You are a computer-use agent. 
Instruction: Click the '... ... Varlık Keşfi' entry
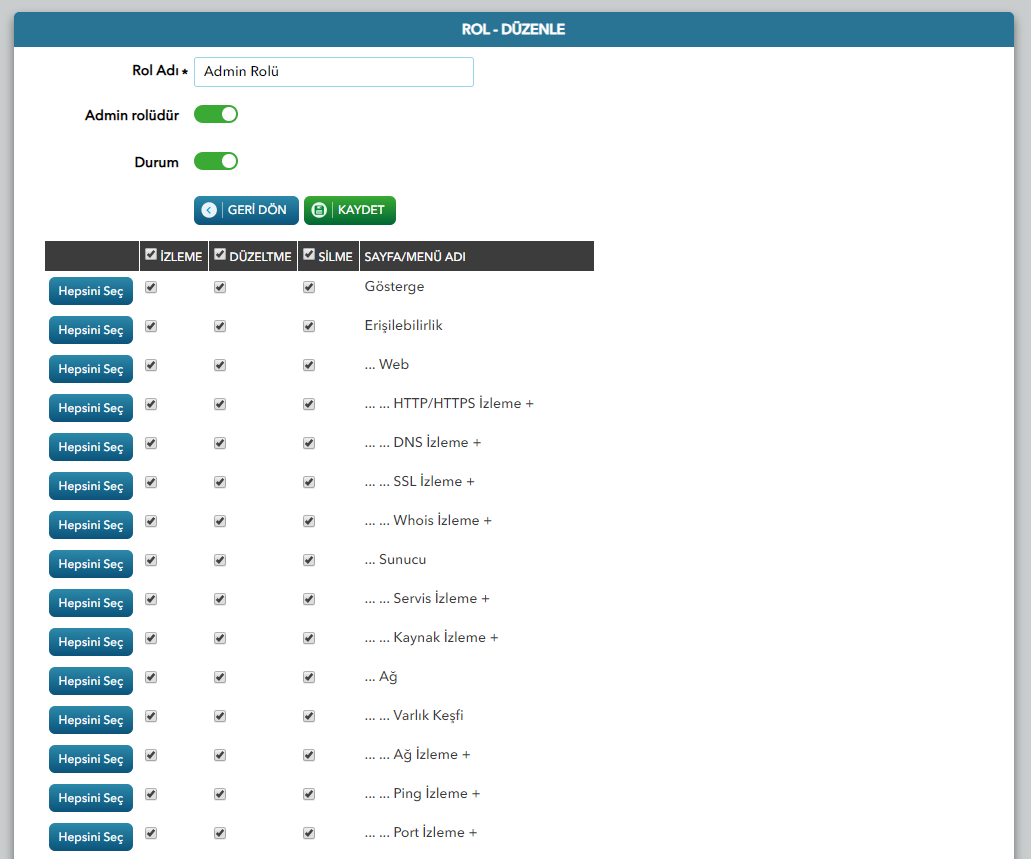click(414, 716)
